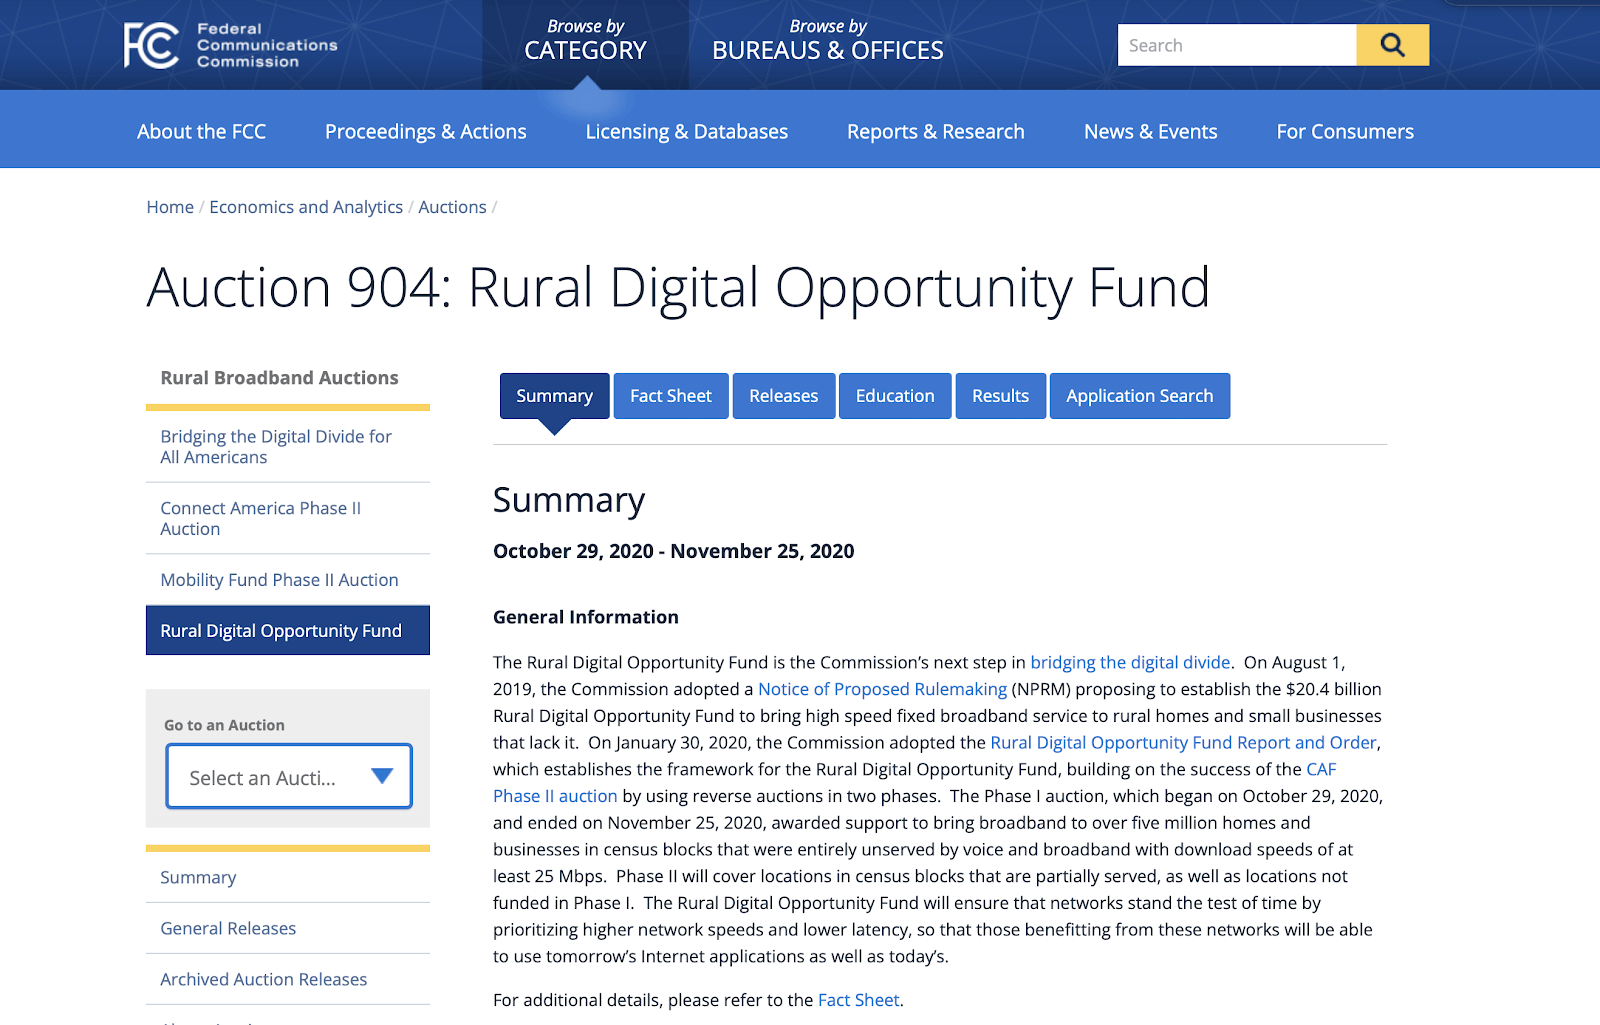This screenshot has height=1025, width=1600.
Task: Open Browse by Bureaus & Offices menu
Action: (x=828, y=41)
